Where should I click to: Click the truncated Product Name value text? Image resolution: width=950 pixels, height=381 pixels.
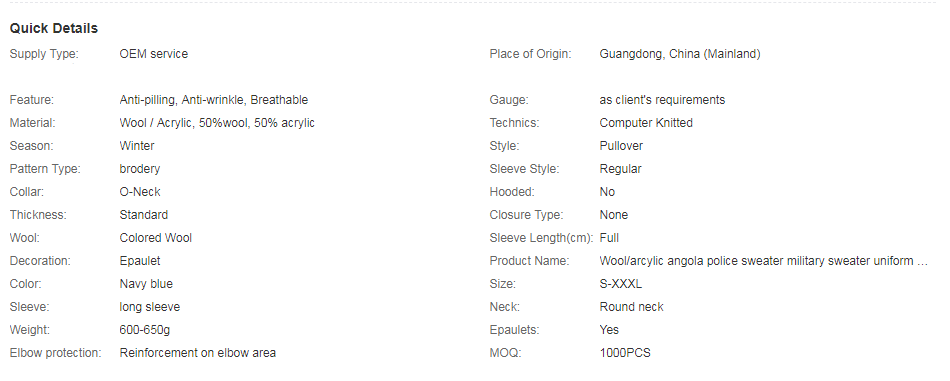point(763,261)
